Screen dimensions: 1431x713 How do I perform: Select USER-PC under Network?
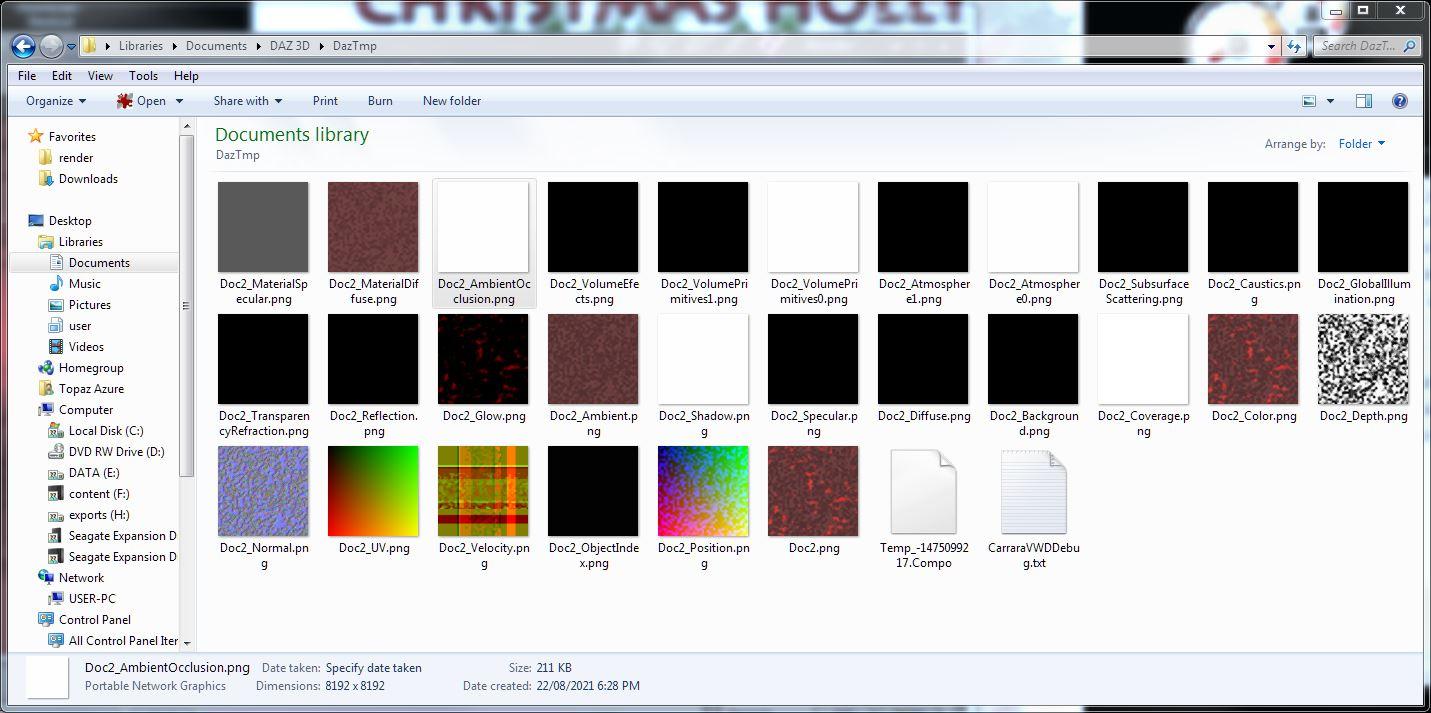coord(92,599)
